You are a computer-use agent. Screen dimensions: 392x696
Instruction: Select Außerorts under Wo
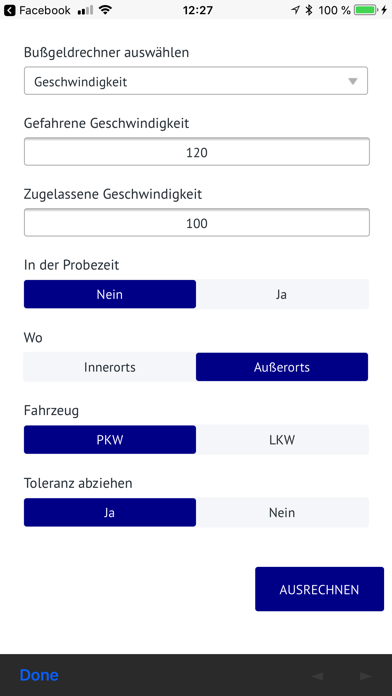pos(282,367)
